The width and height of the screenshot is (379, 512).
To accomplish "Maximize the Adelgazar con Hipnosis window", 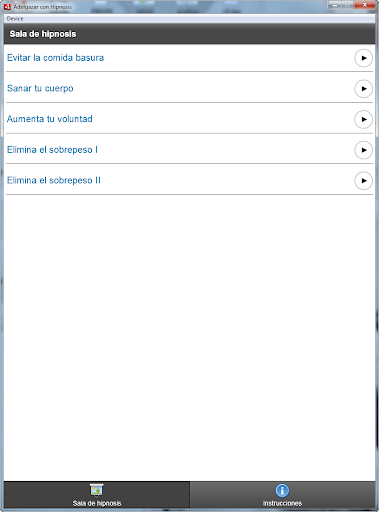I will point(347,5).
